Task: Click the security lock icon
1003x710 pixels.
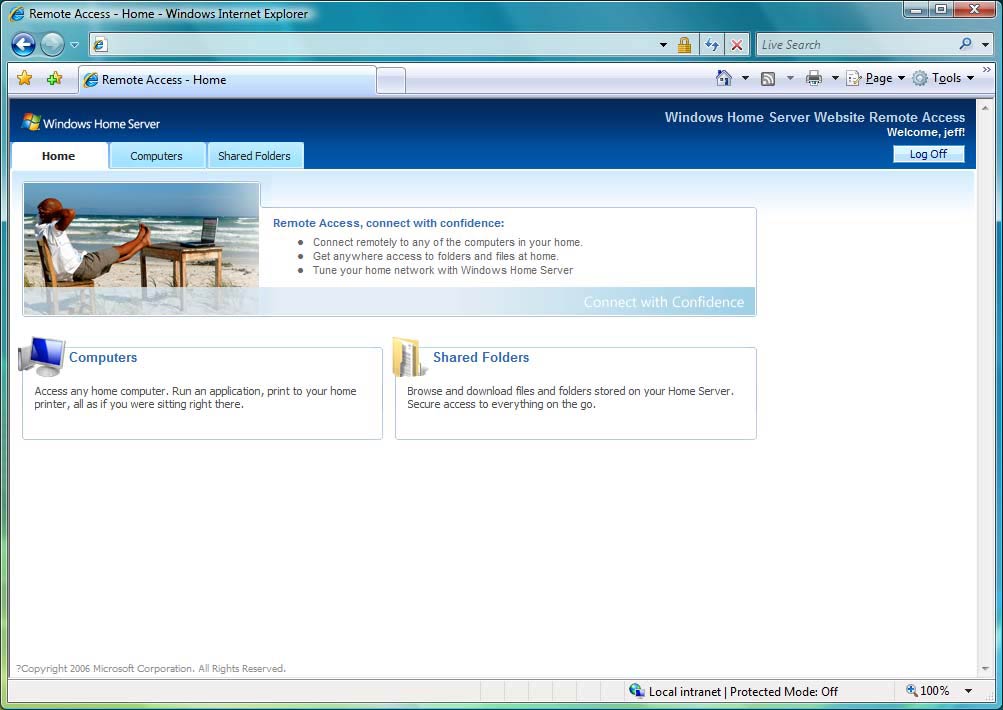Action: (x=684, y=45)
